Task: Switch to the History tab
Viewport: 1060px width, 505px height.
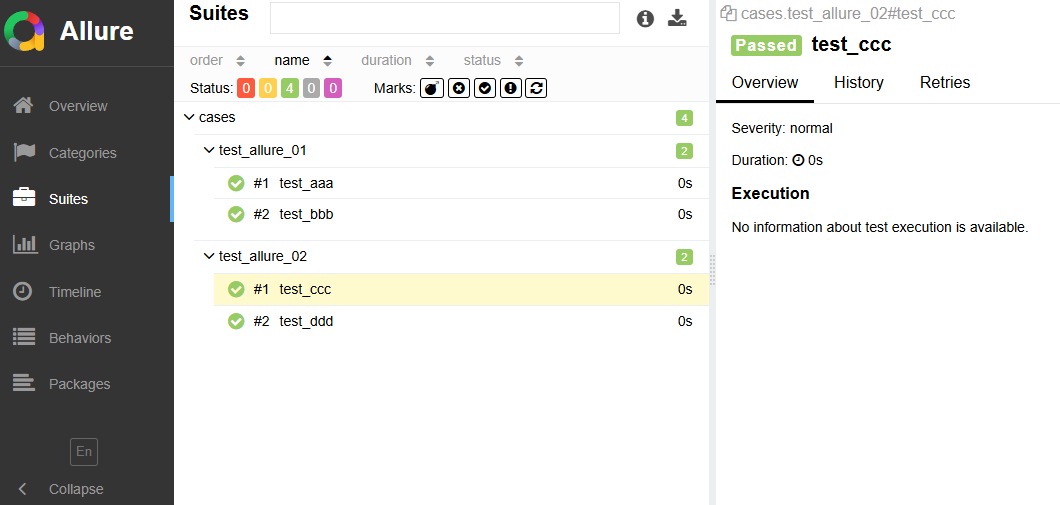Action: (859, 82)
